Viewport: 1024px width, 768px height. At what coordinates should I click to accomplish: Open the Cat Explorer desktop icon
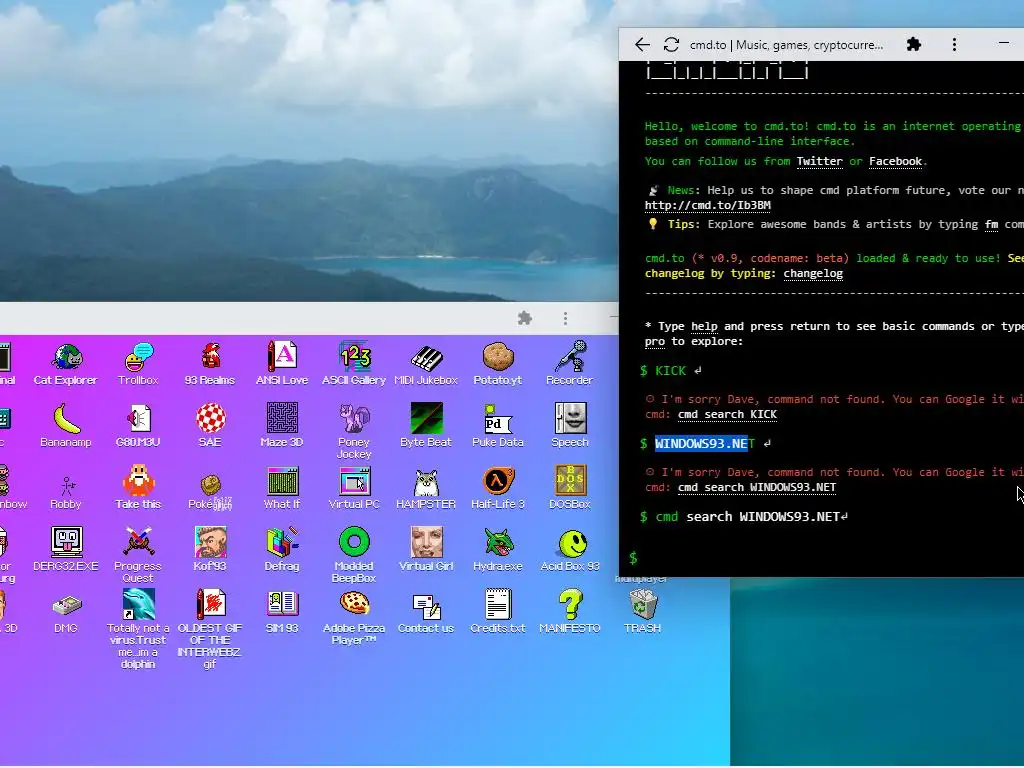pos(65,364)
